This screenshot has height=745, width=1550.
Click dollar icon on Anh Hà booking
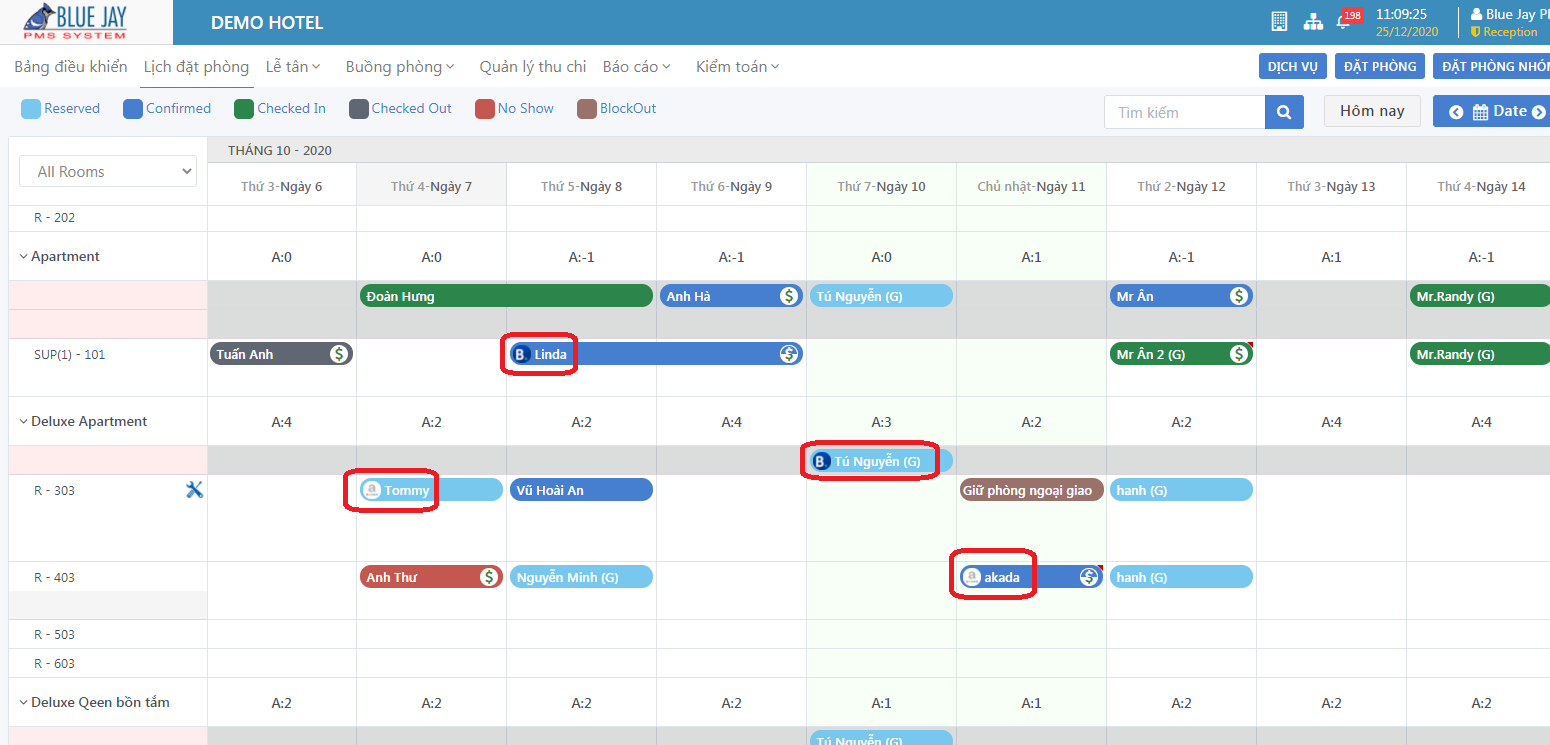pyautogui.click(x=789, y=296)
